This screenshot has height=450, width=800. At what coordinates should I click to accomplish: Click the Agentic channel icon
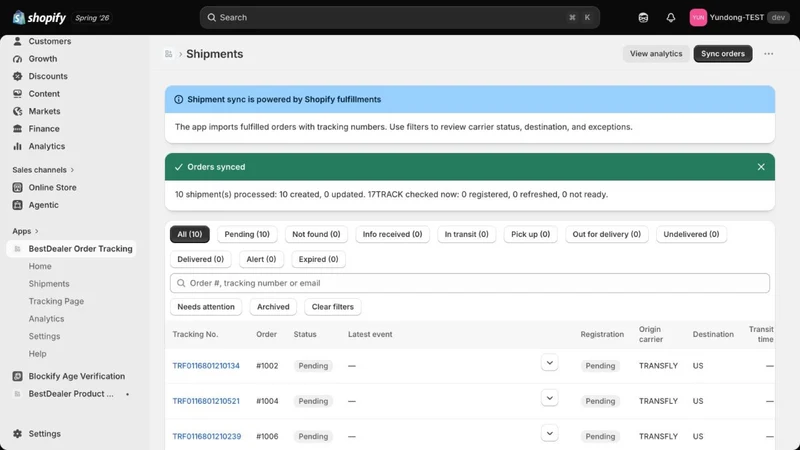(x=17, y=205)
